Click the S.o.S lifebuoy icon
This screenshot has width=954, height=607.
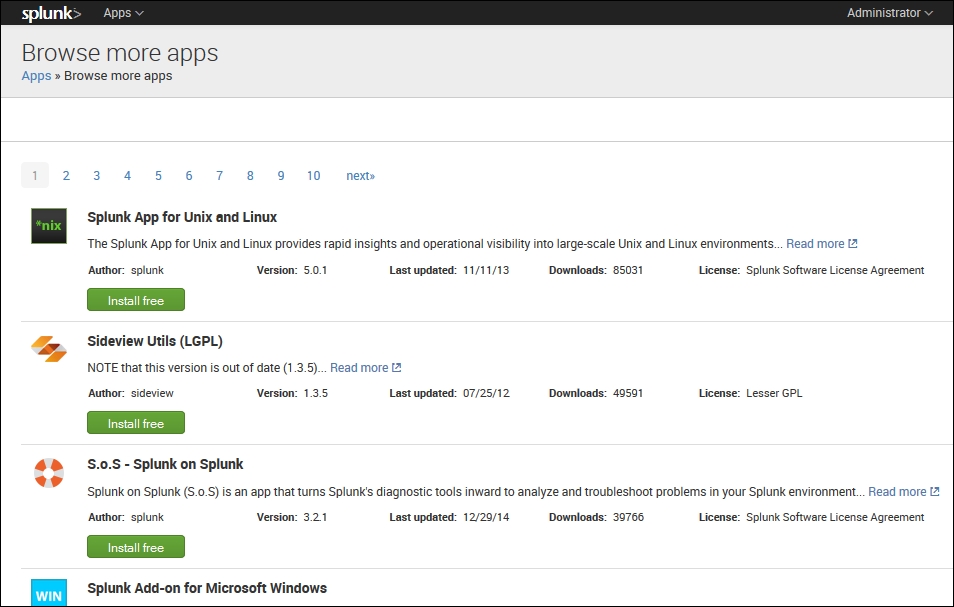tap(49, 473)
